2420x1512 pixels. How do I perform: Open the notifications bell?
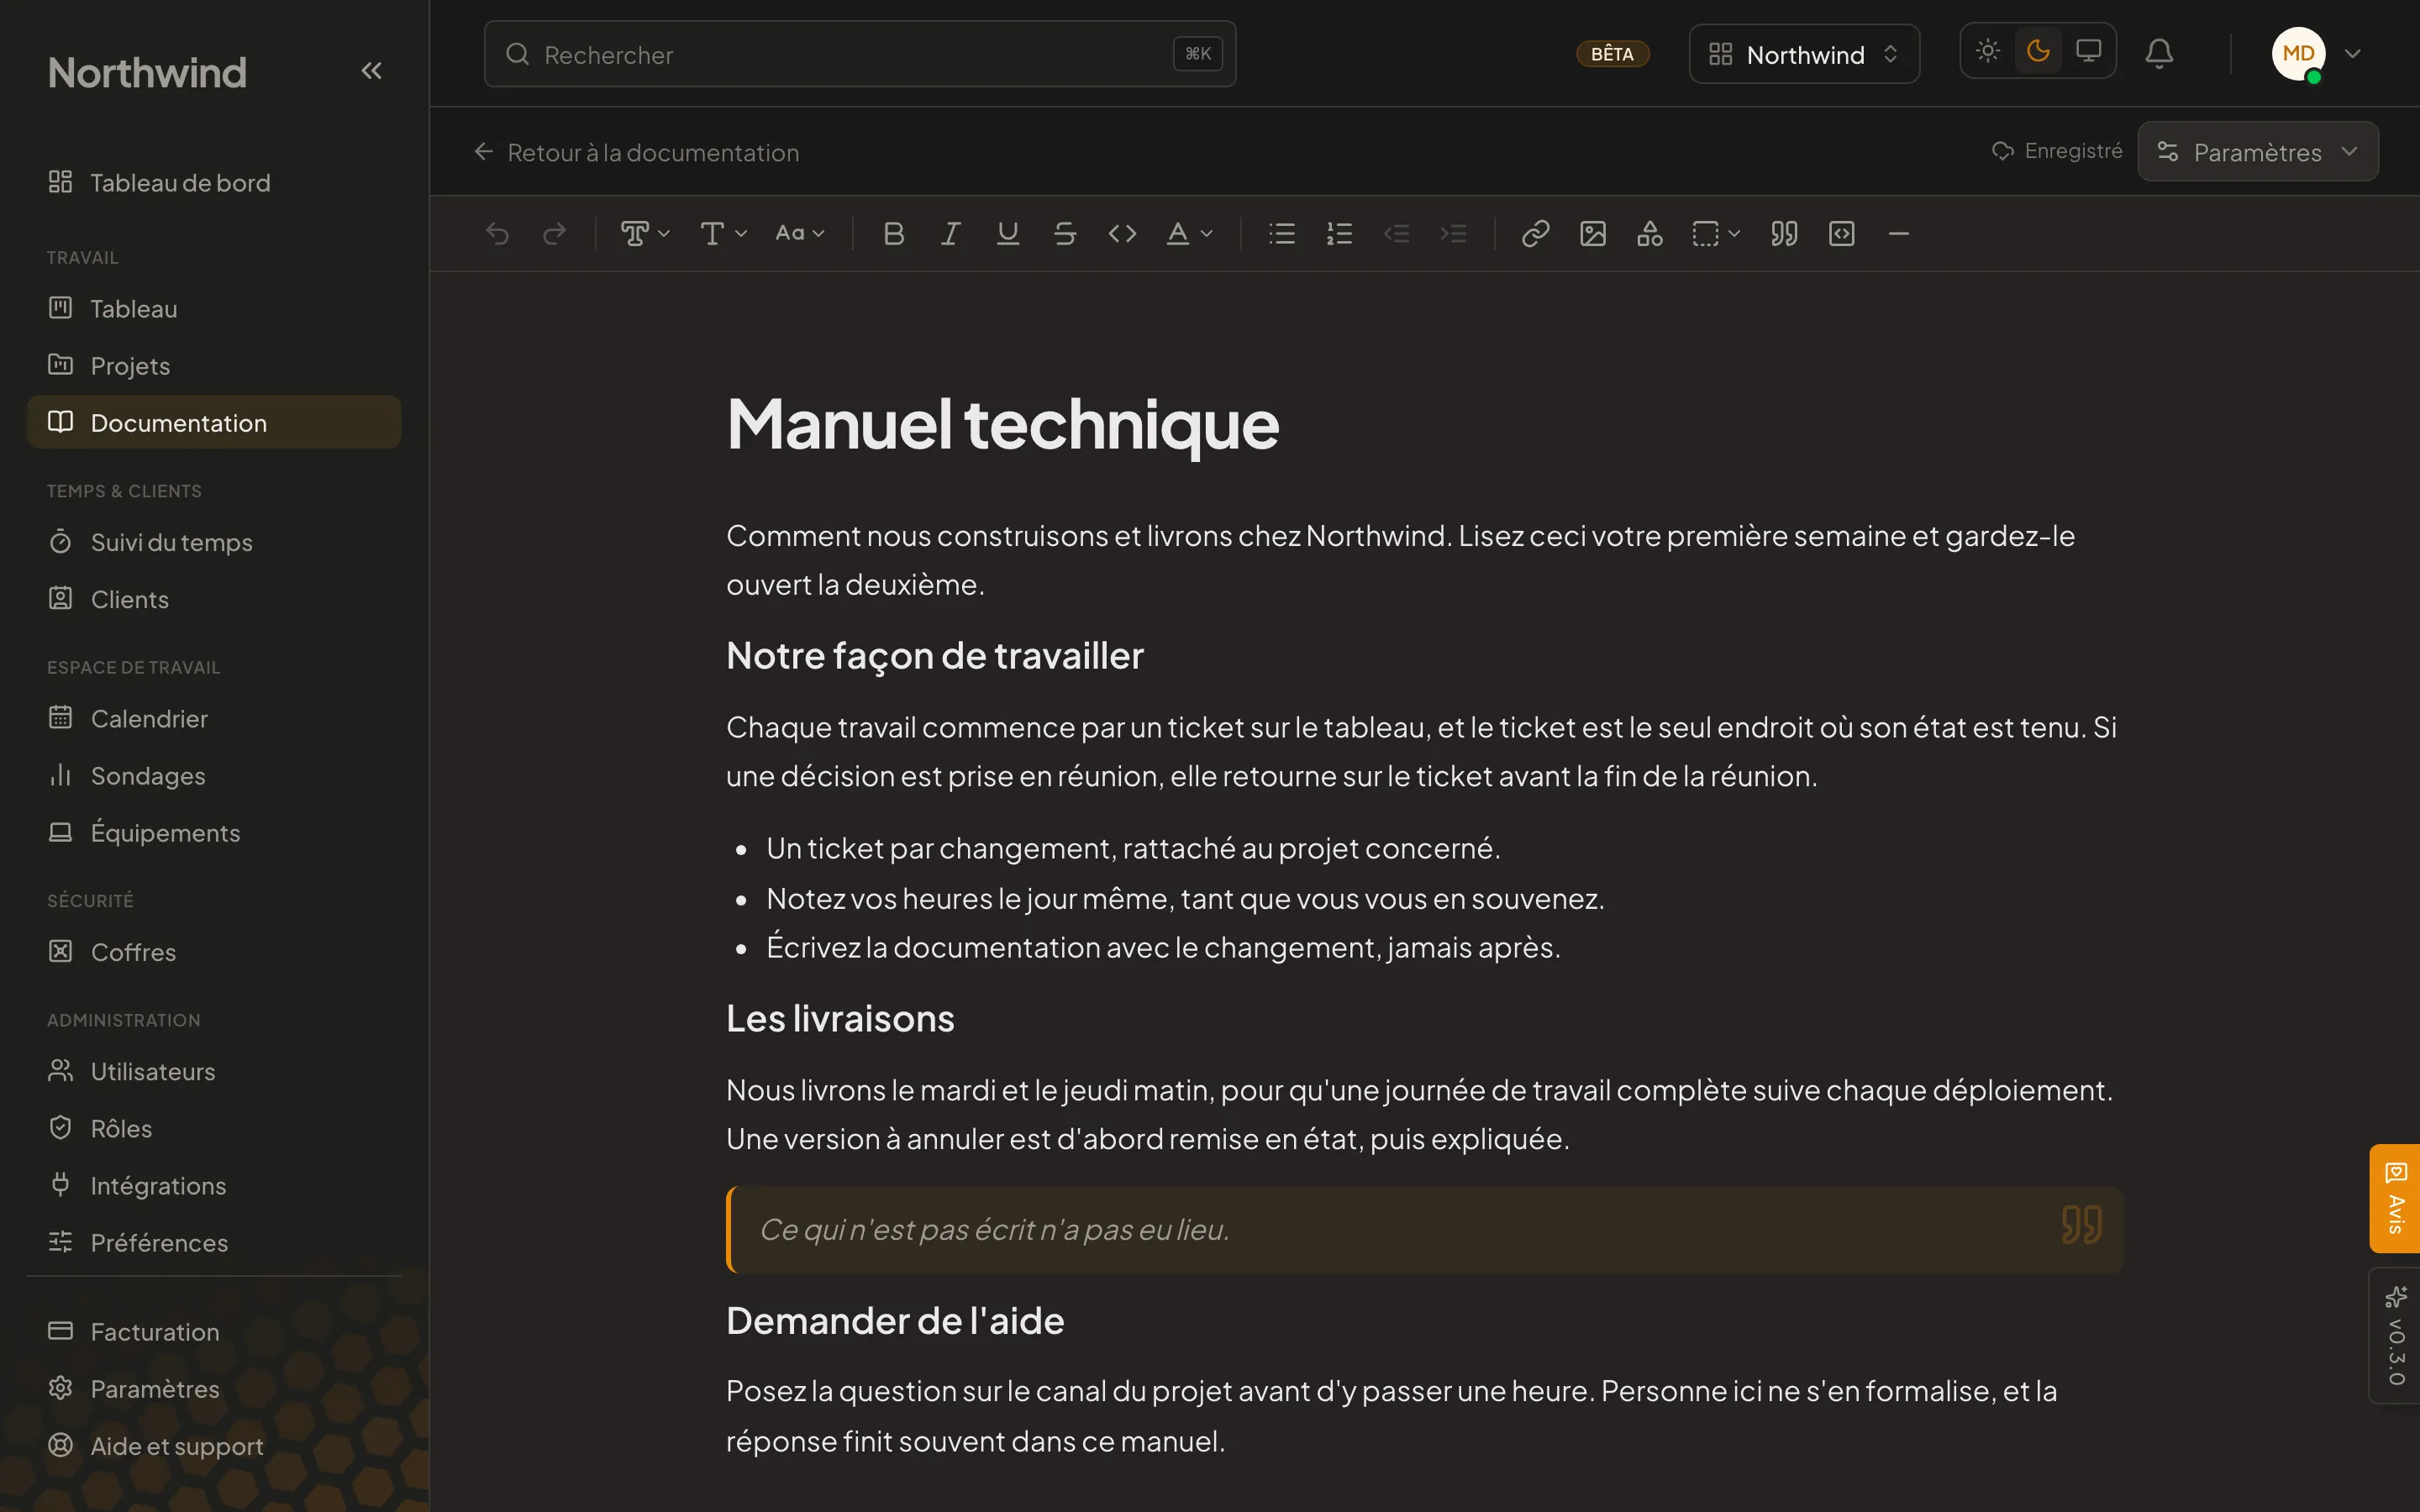[2159, 53]
